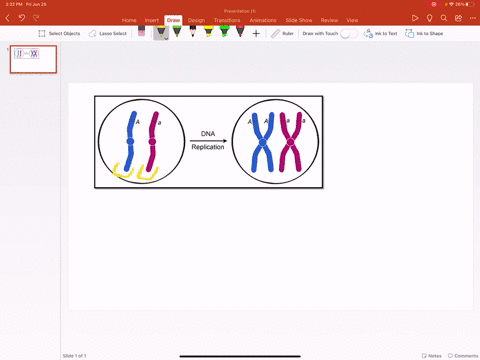
Task: Choose the Lasso Select tool
Action: [108, 33]
